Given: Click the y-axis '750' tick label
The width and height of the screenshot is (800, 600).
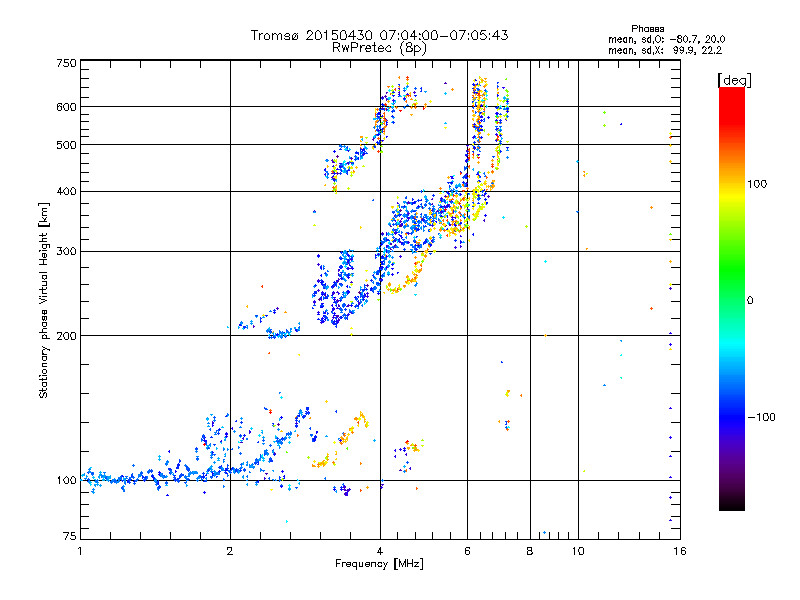Looking at the screenshot, I should [66, 63].
